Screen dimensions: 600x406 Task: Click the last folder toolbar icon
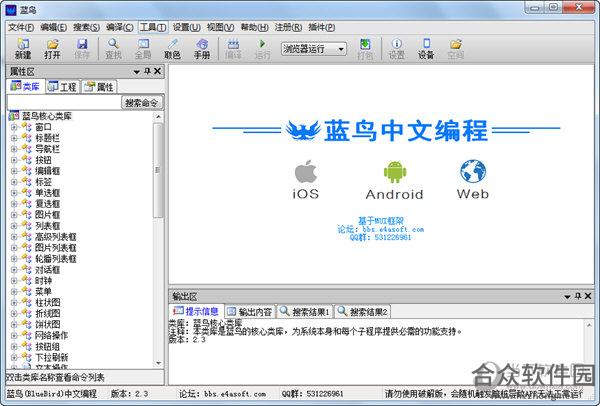(456, 48)
